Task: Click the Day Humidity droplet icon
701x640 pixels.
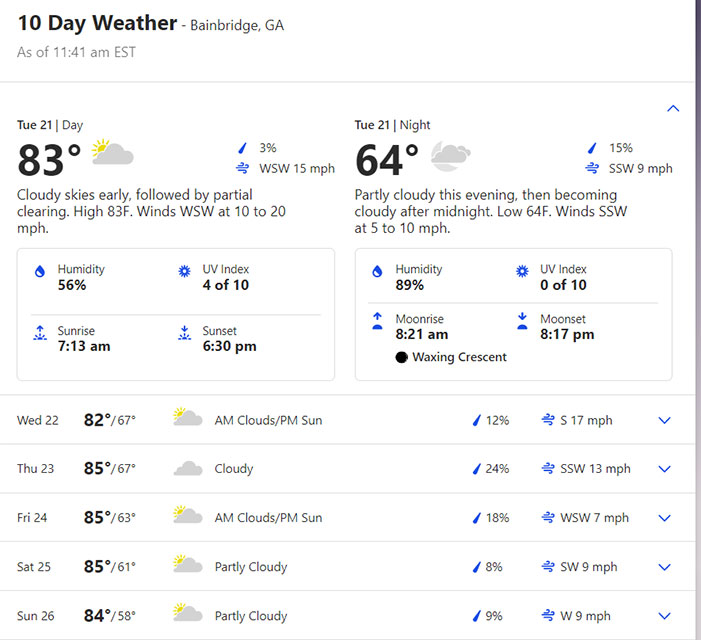Action: [40, 272]
